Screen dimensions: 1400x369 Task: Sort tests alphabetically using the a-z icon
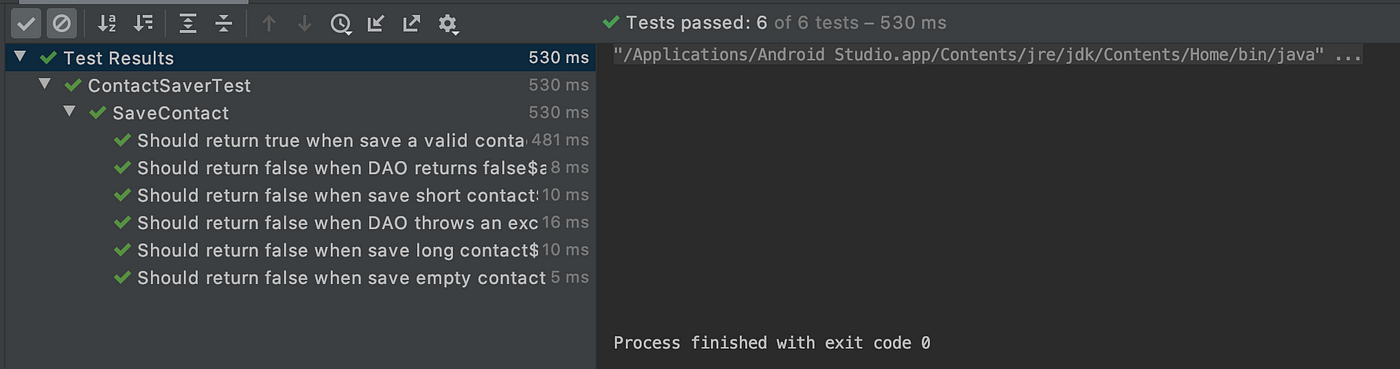coord(108,23)
